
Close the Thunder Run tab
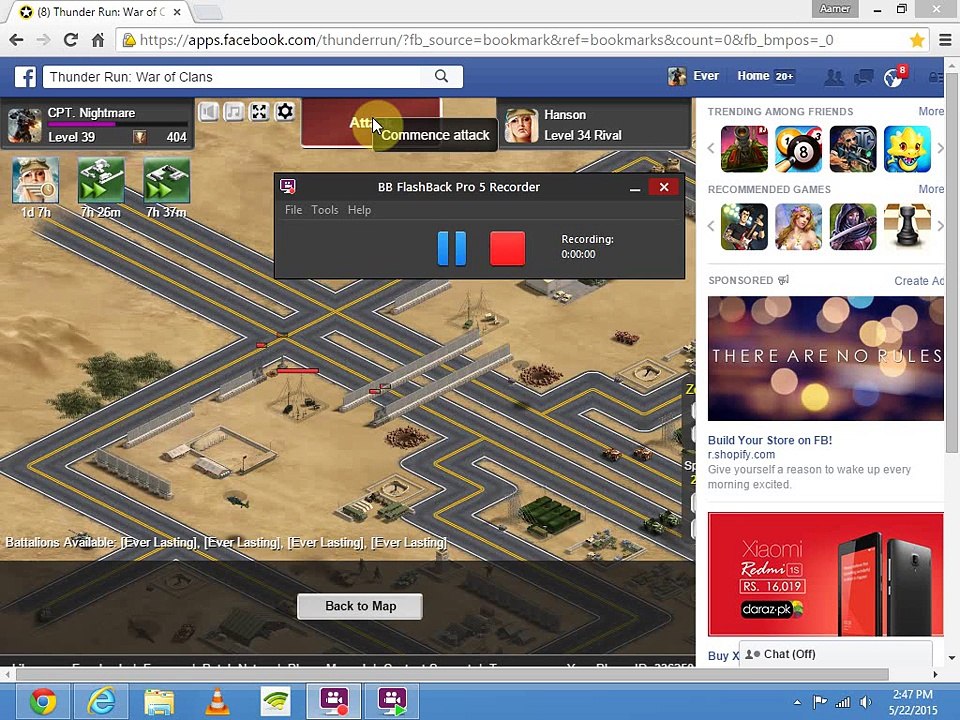[176, 12]
